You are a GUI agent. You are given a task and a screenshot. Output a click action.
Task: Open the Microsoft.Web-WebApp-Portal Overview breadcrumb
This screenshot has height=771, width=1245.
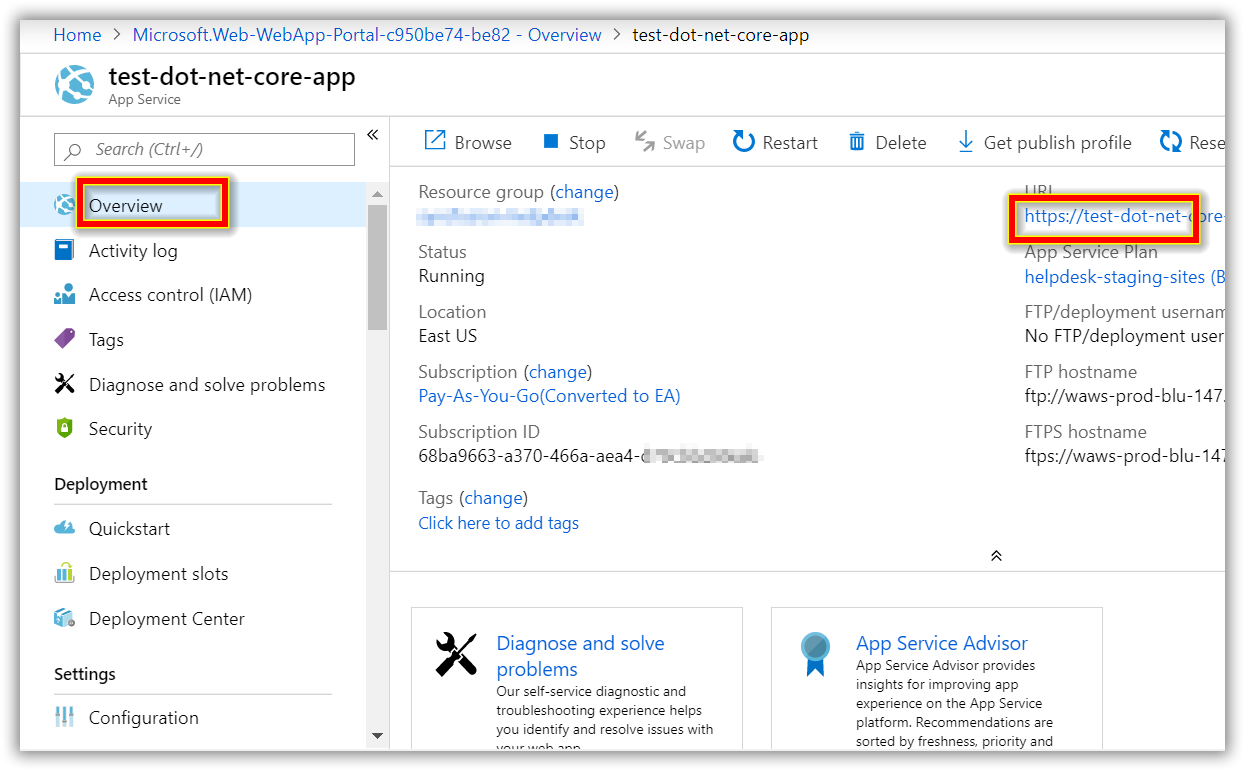coord(367,35)
